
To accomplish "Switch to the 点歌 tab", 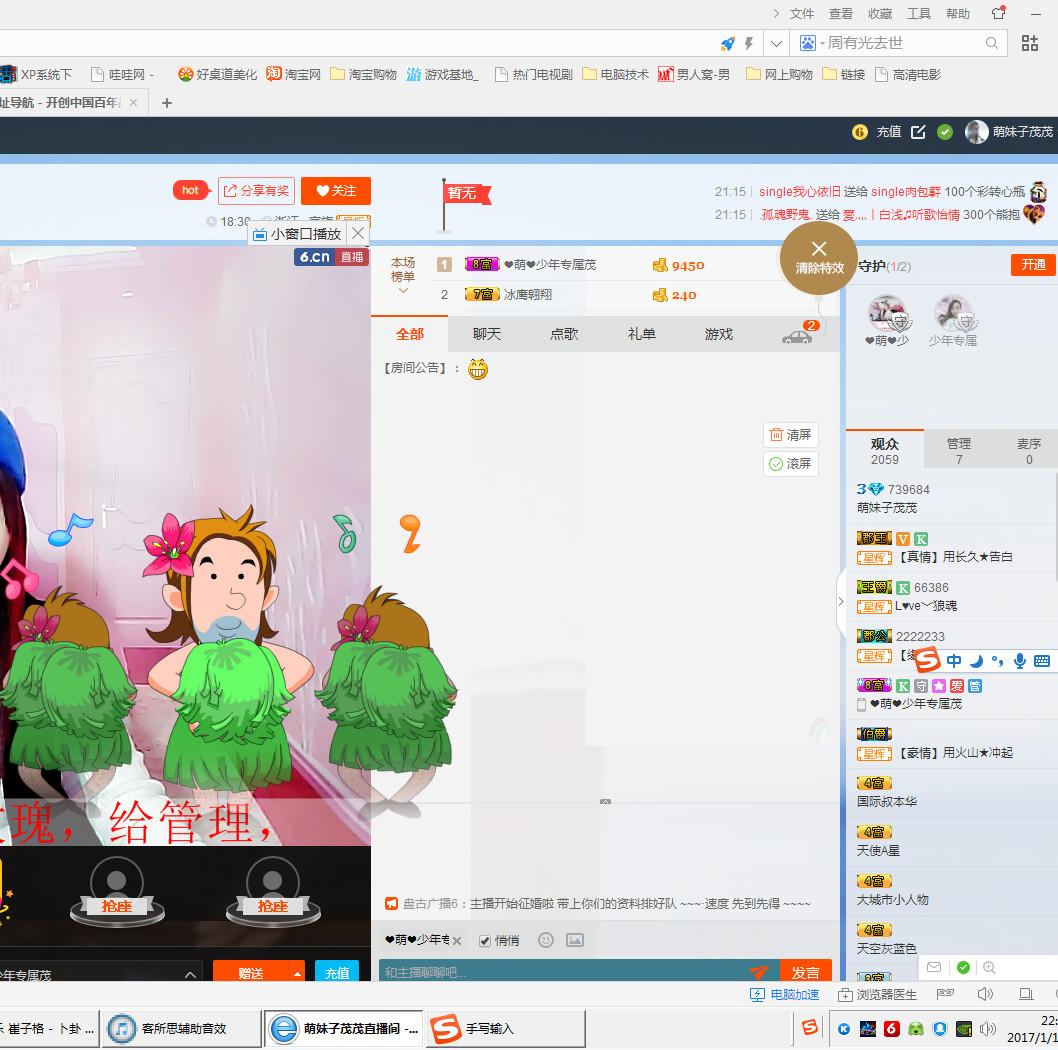I will click(563, 334).
